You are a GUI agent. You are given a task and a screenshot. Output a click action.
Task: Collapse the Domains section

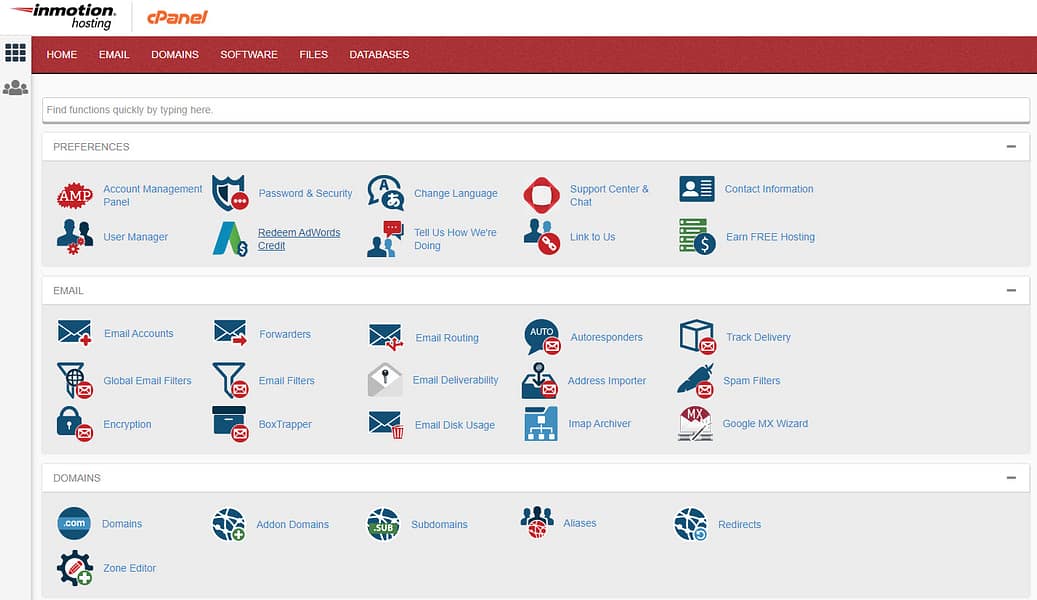pyautogui.click(x=1011, y=478)
